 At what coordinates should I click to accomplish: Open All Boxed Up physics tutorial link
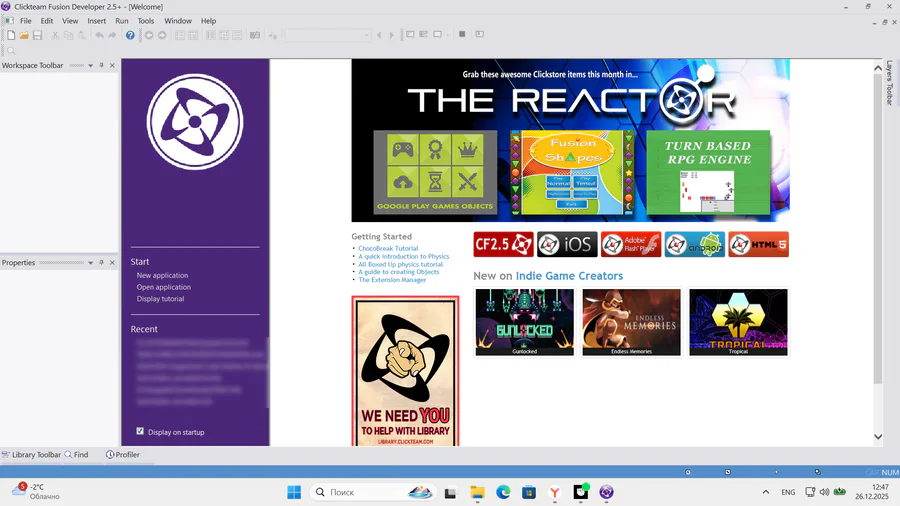tap(401, 264)
